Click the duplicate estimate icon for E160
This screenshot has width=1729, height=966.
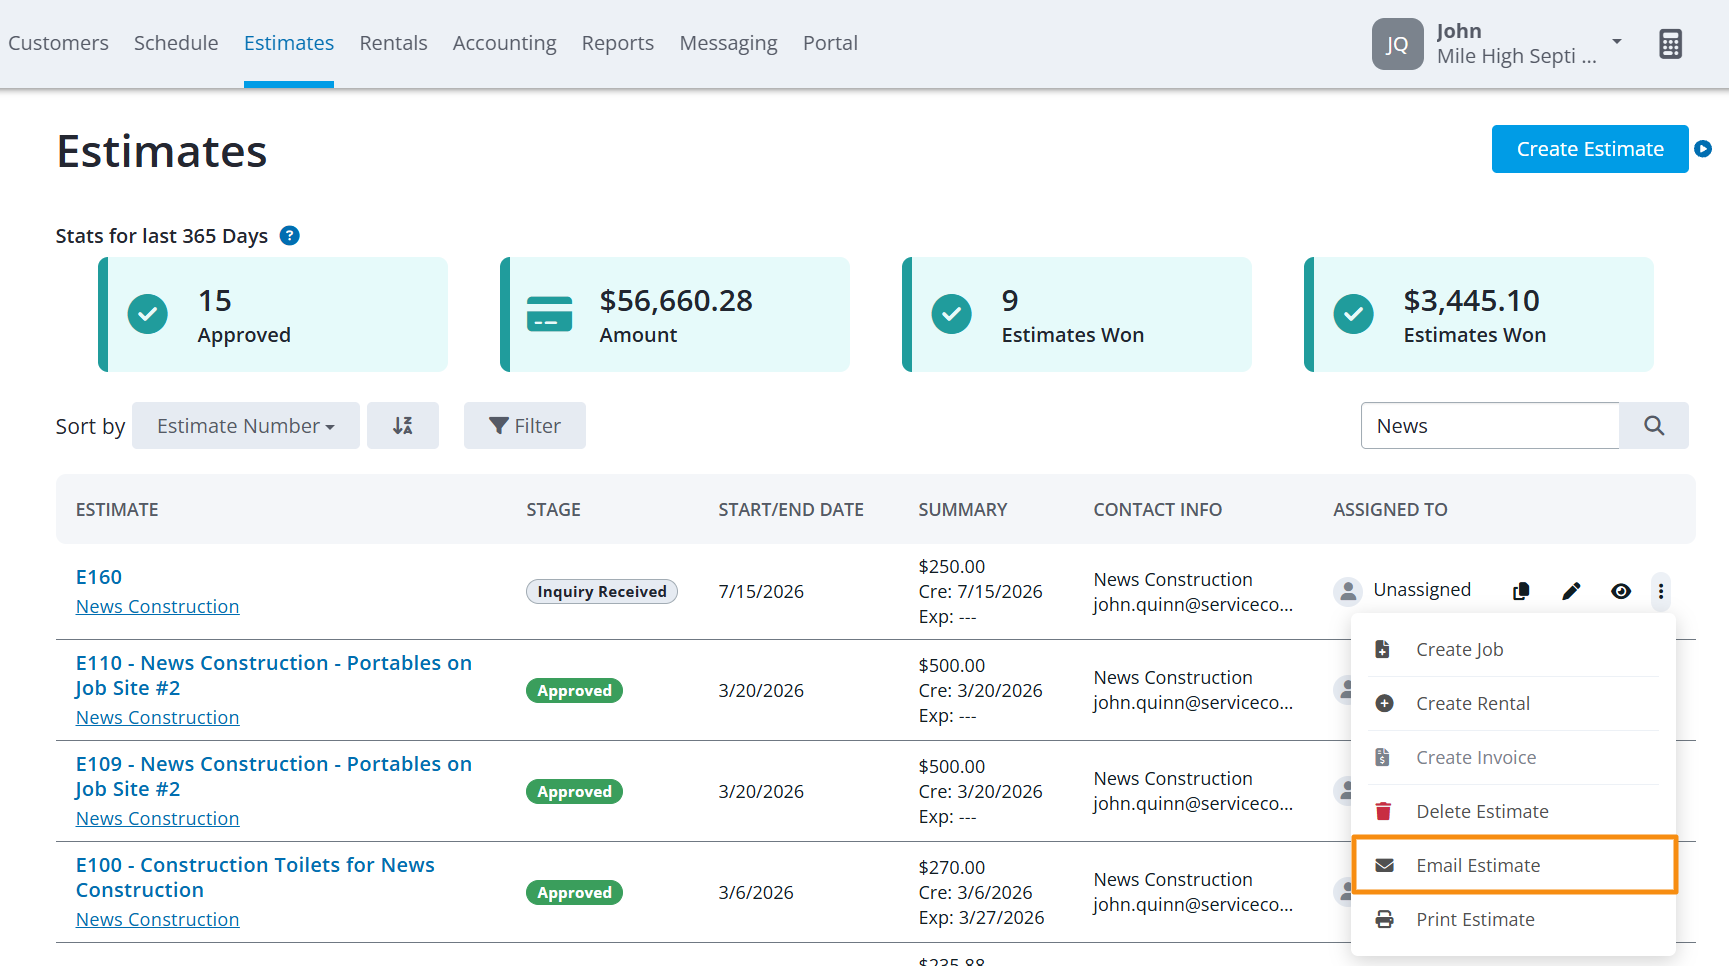[1521, 591]
